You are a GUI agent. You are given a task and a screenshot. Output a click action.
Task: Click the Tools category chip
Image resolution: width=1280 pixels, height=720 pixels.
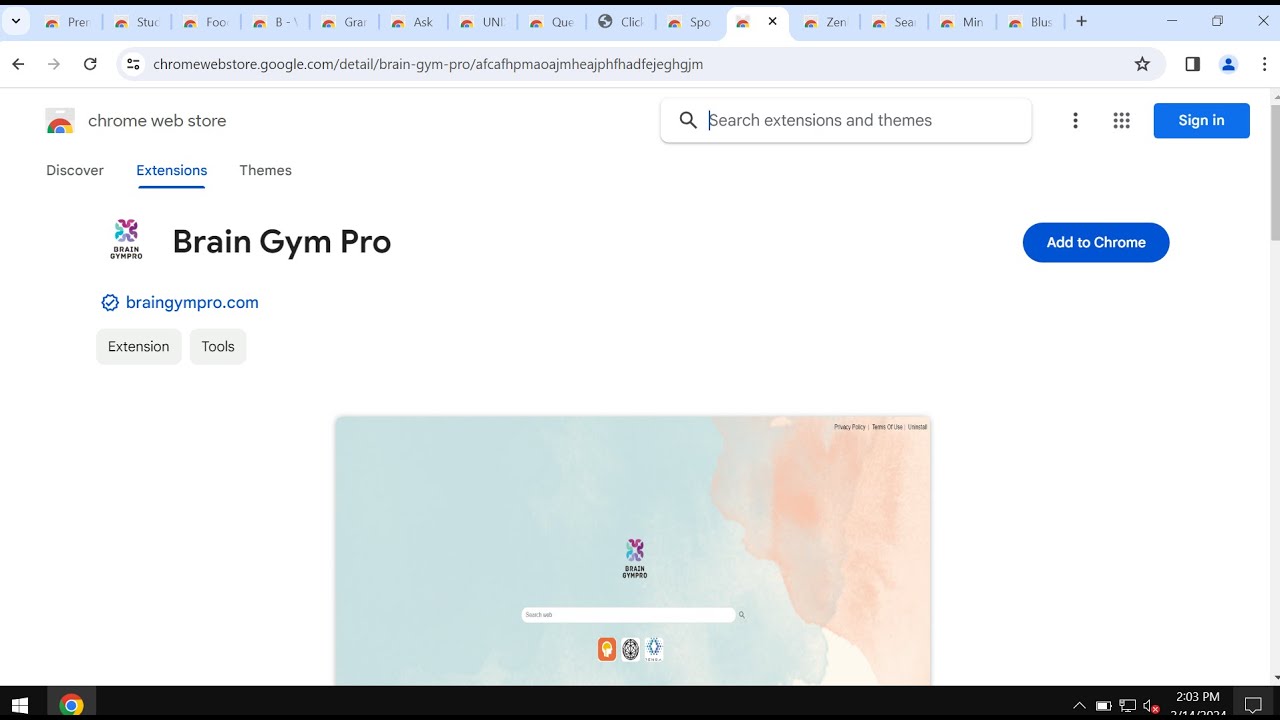[218, 346]
